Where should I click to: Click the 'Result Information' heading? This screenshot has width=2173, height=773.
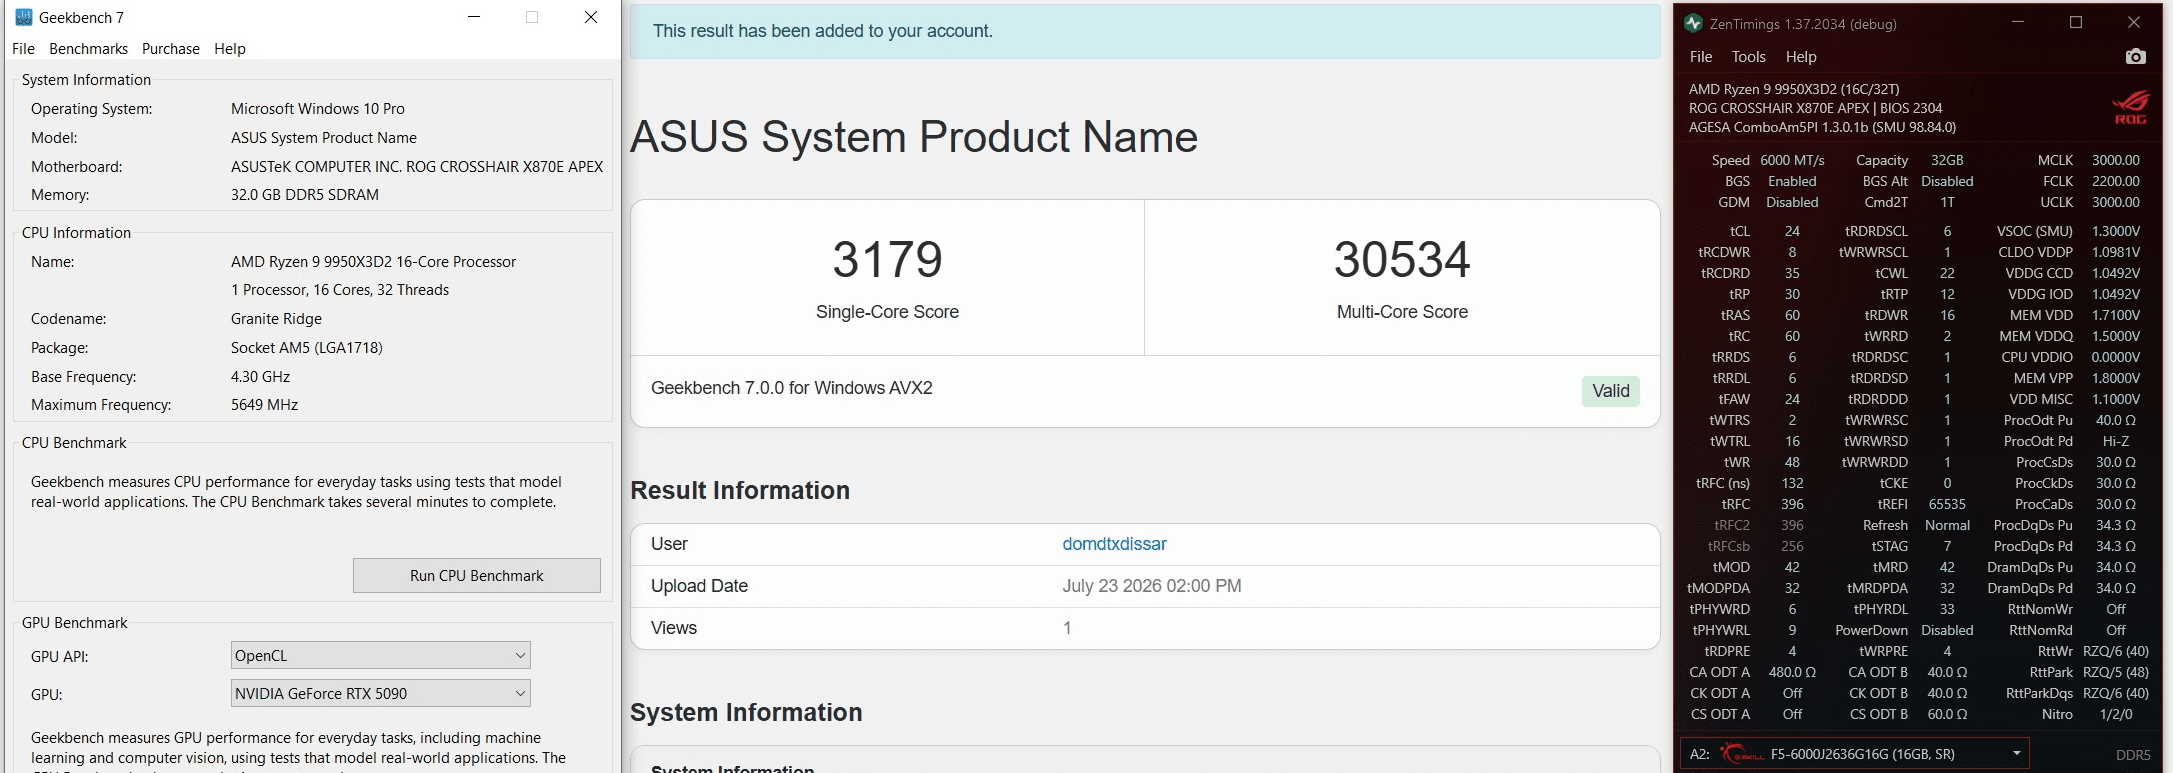click(740, 491)
